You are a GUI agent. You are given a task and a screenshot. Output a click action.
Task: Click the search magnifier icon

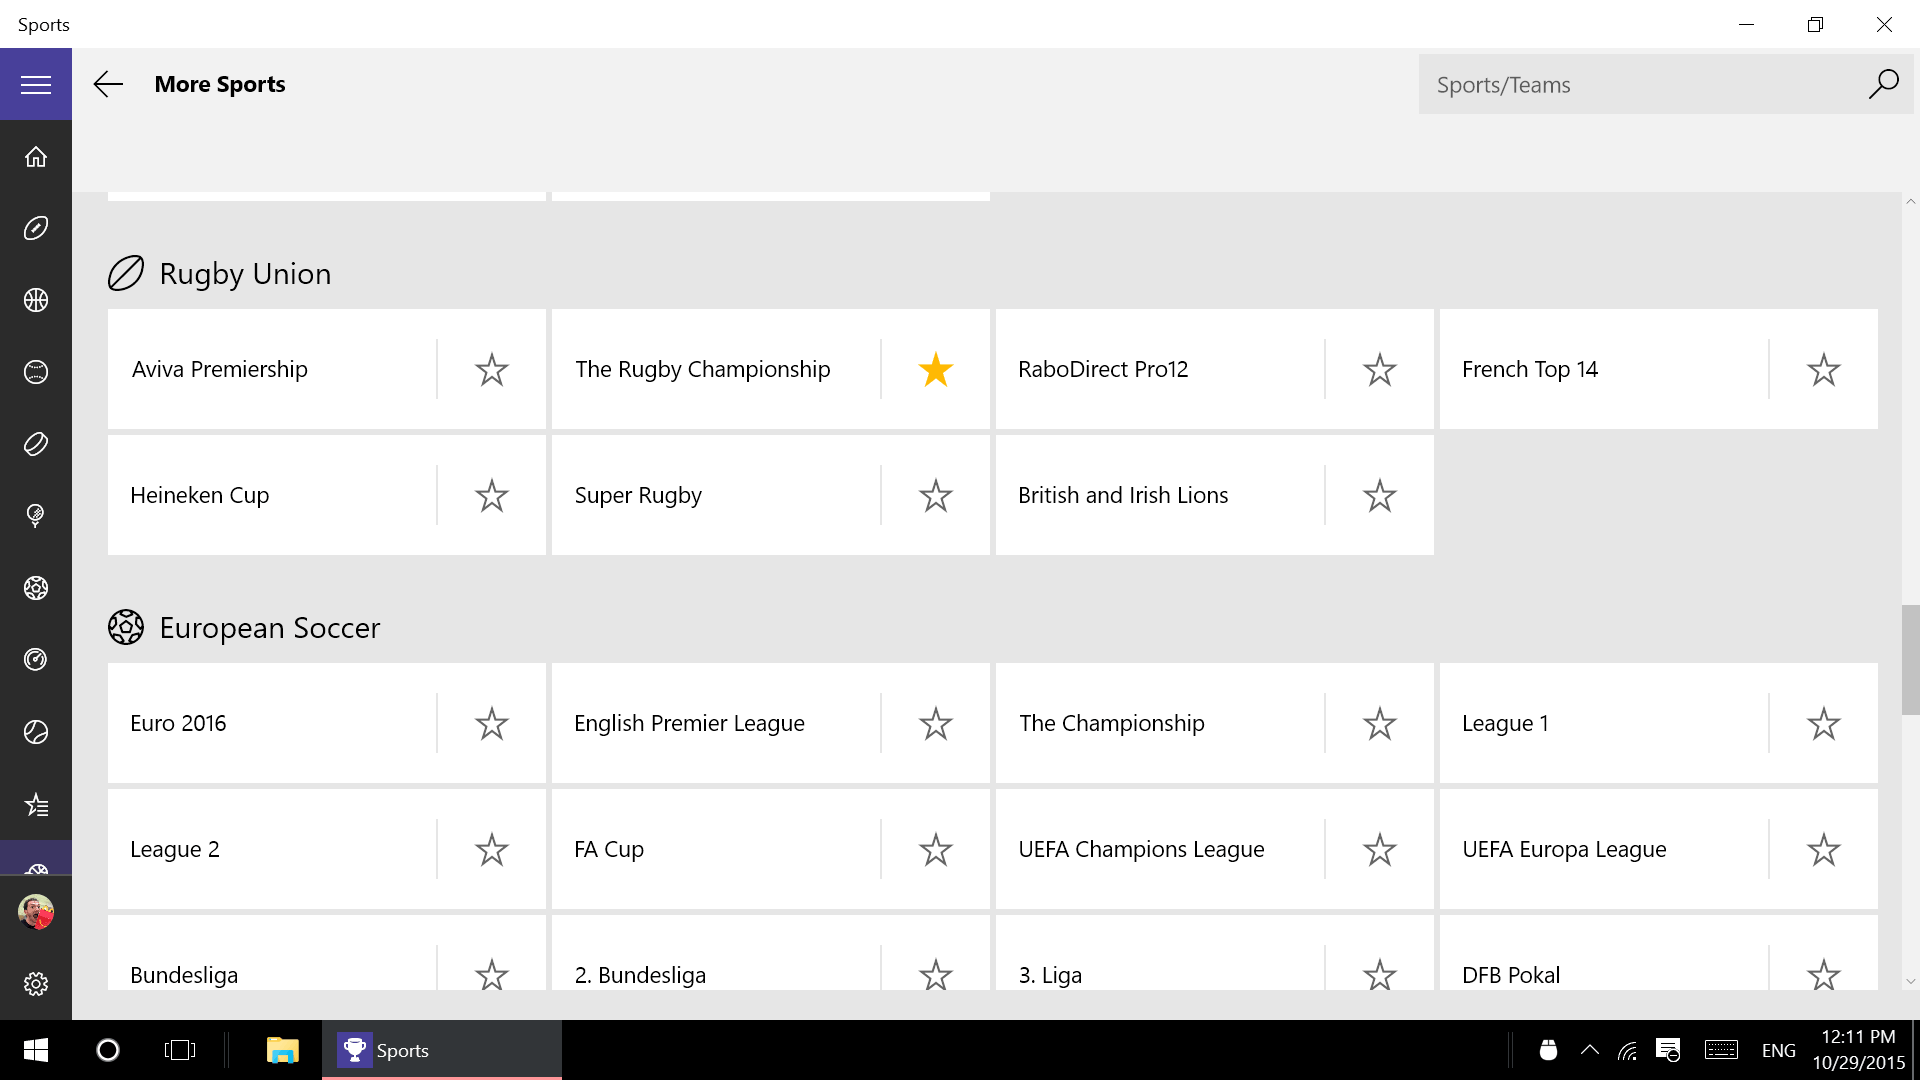(x=1884, y=85)
